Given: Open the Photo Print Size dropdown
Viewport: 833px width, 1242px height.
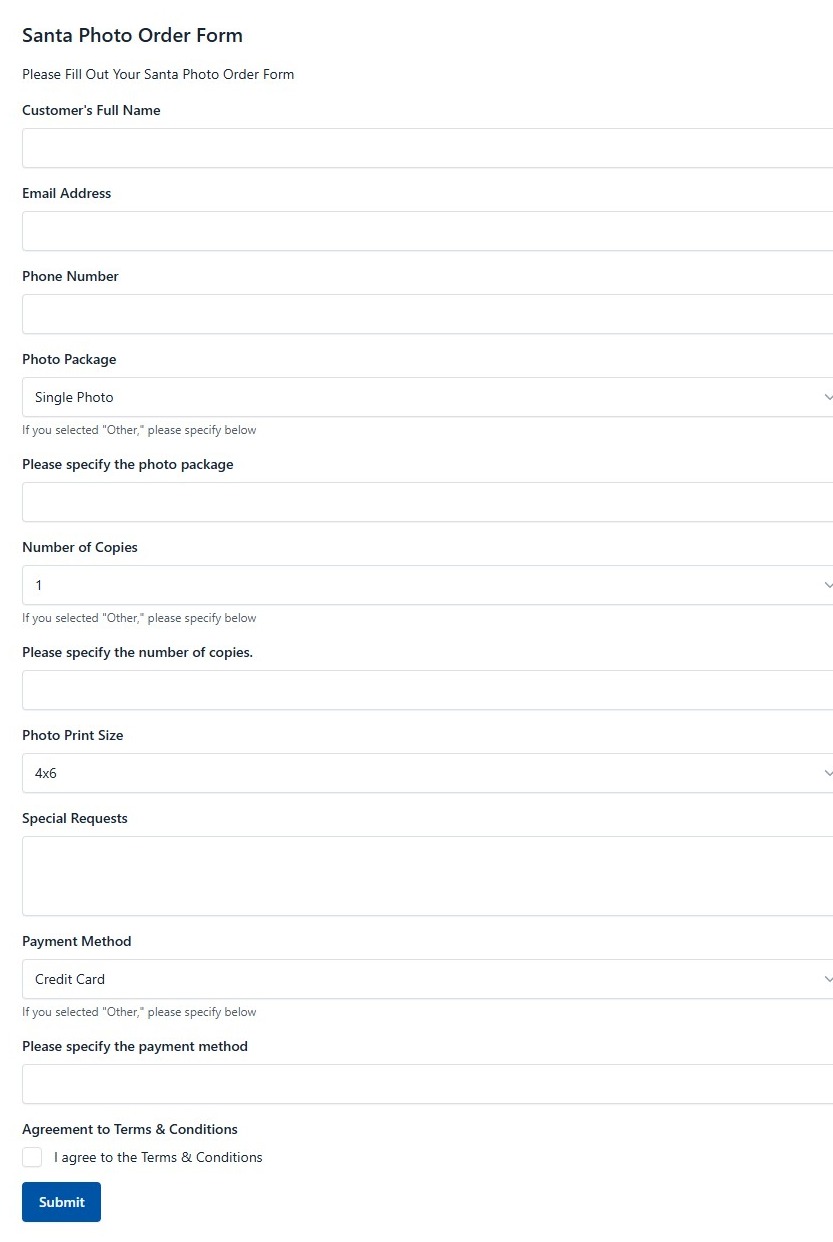Looking at the screenshot, I should coord(428,773).
